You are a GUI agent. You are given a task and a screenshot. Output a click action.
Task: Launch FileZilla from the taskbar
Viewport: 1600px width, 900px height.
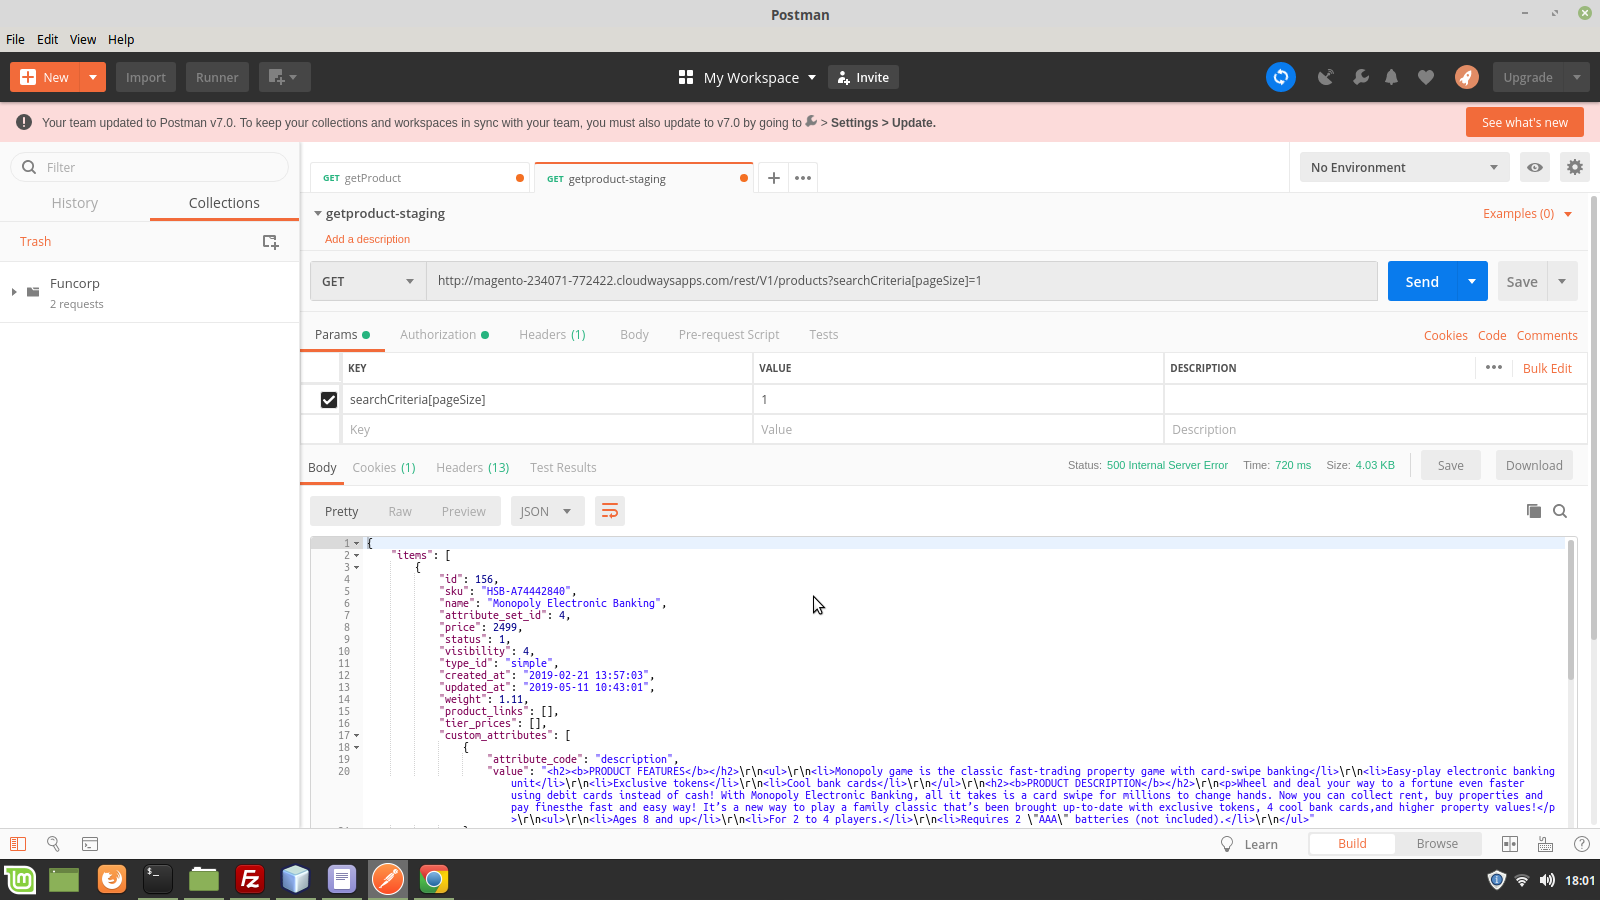pyautogui.click(x=250, y=879)
